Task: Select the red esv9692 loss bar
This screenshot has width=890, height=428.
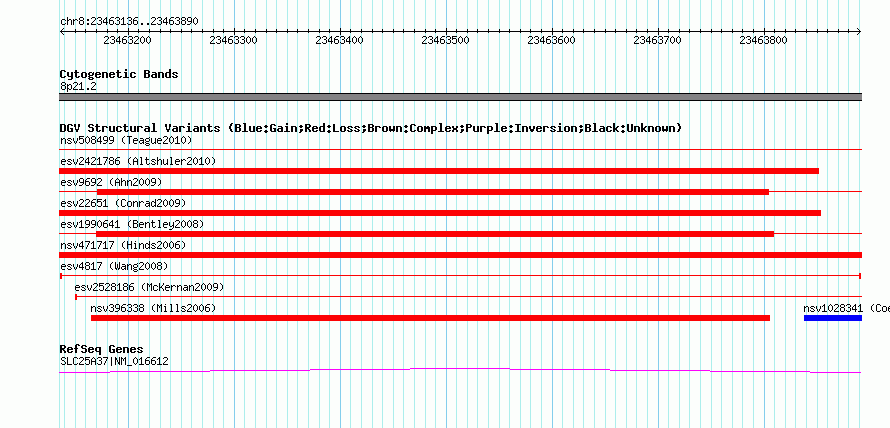Action: (x=433, y=192)
